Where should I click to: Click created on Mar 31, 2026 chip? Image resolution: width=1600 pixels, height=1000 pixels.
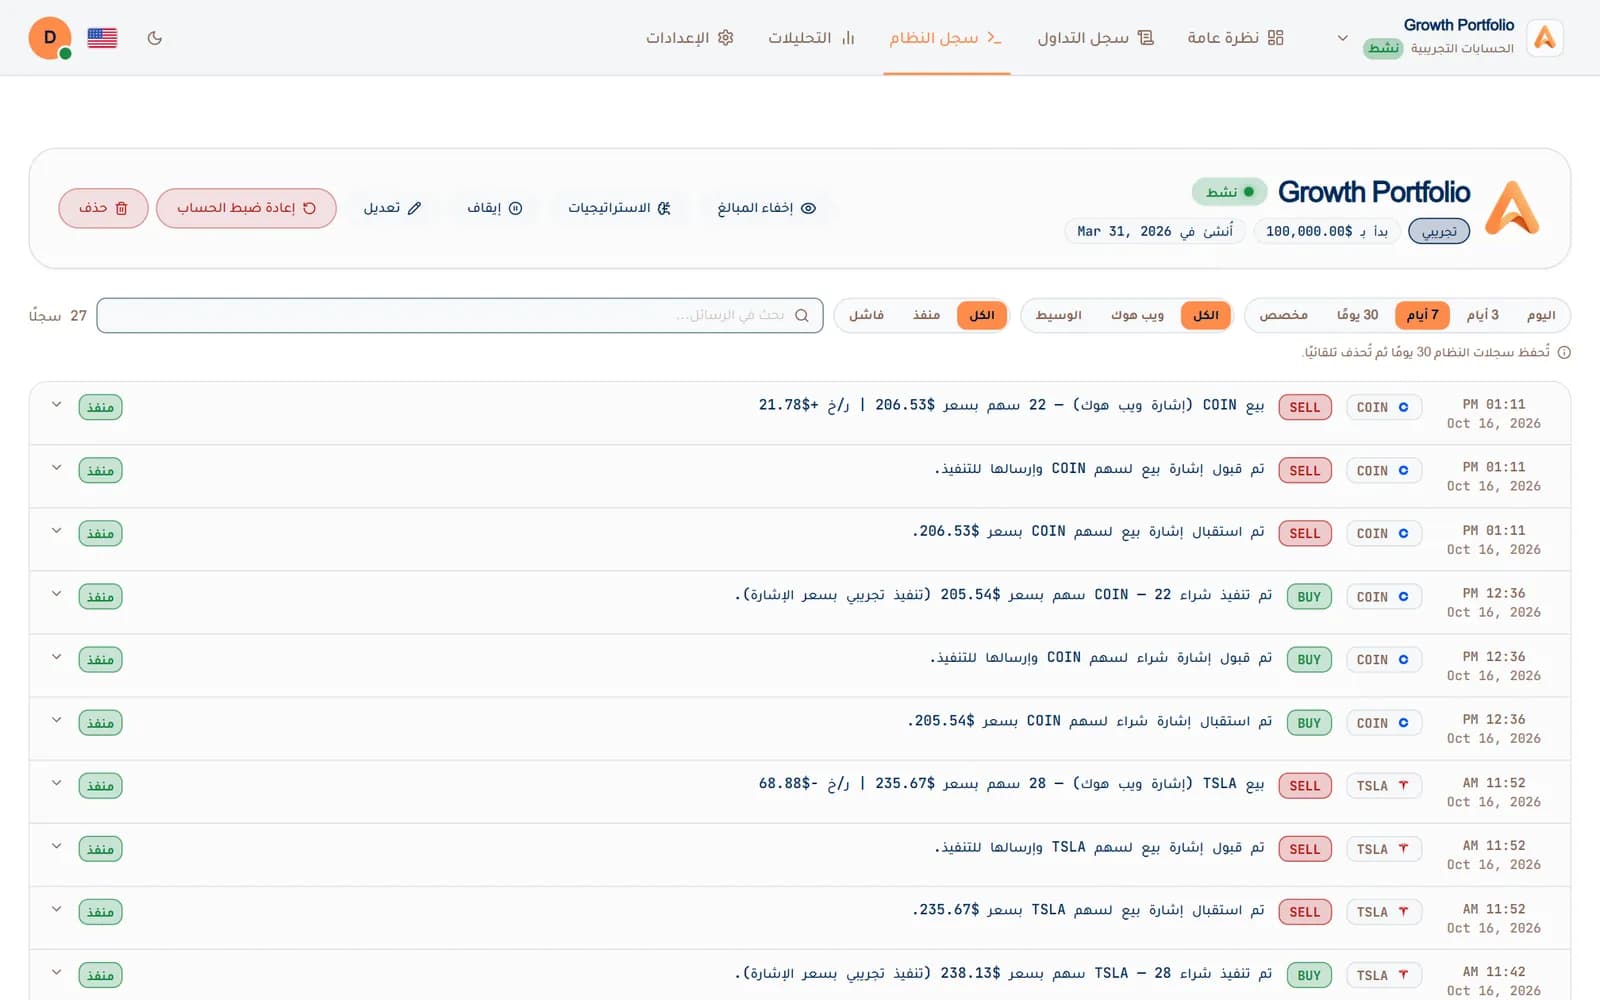pos(1155,231)
